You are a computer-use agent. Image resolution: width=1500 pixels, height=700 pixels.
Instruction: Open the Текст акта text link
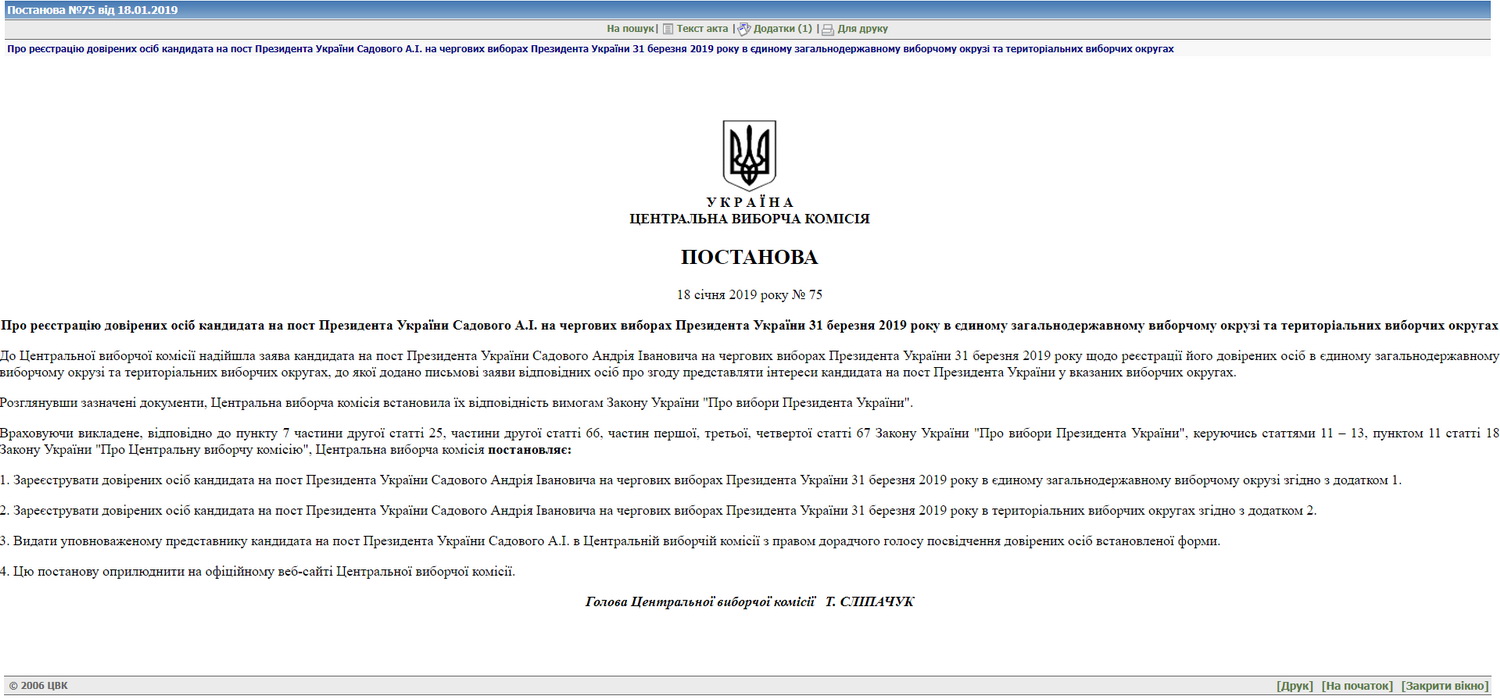click(702, 29)
